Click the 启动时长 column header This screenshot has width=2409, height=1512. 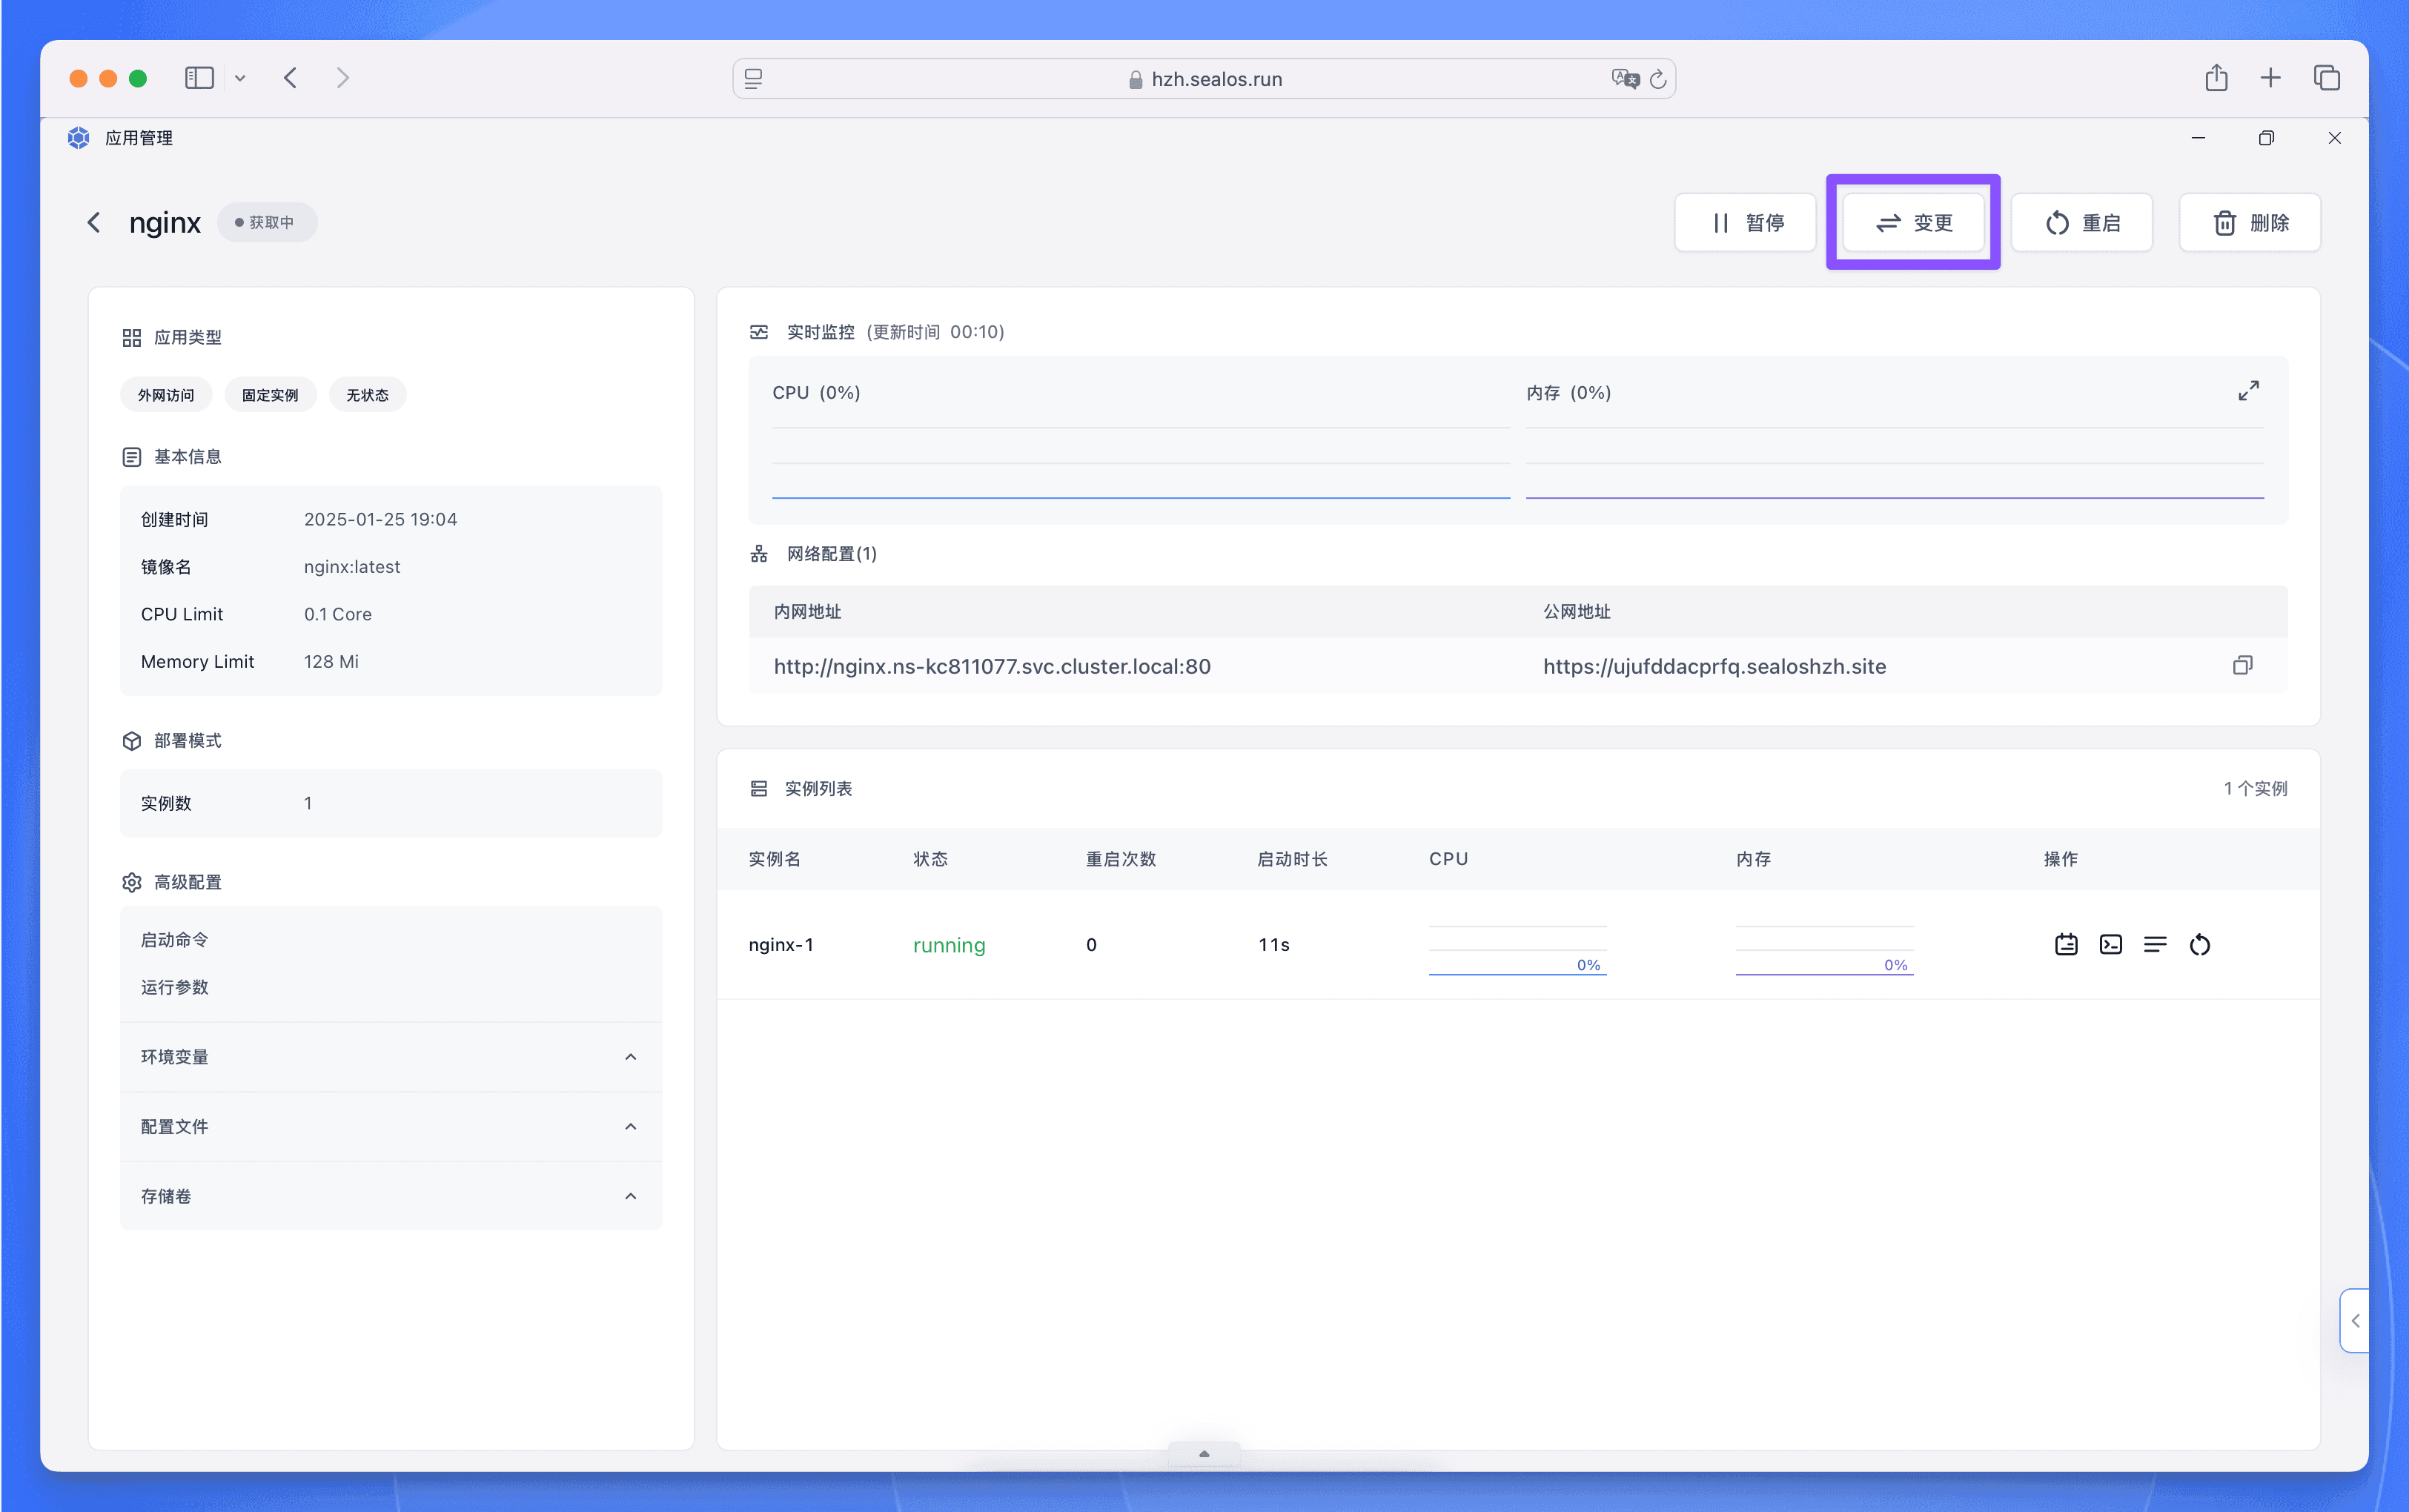(x=1292, y=859)
